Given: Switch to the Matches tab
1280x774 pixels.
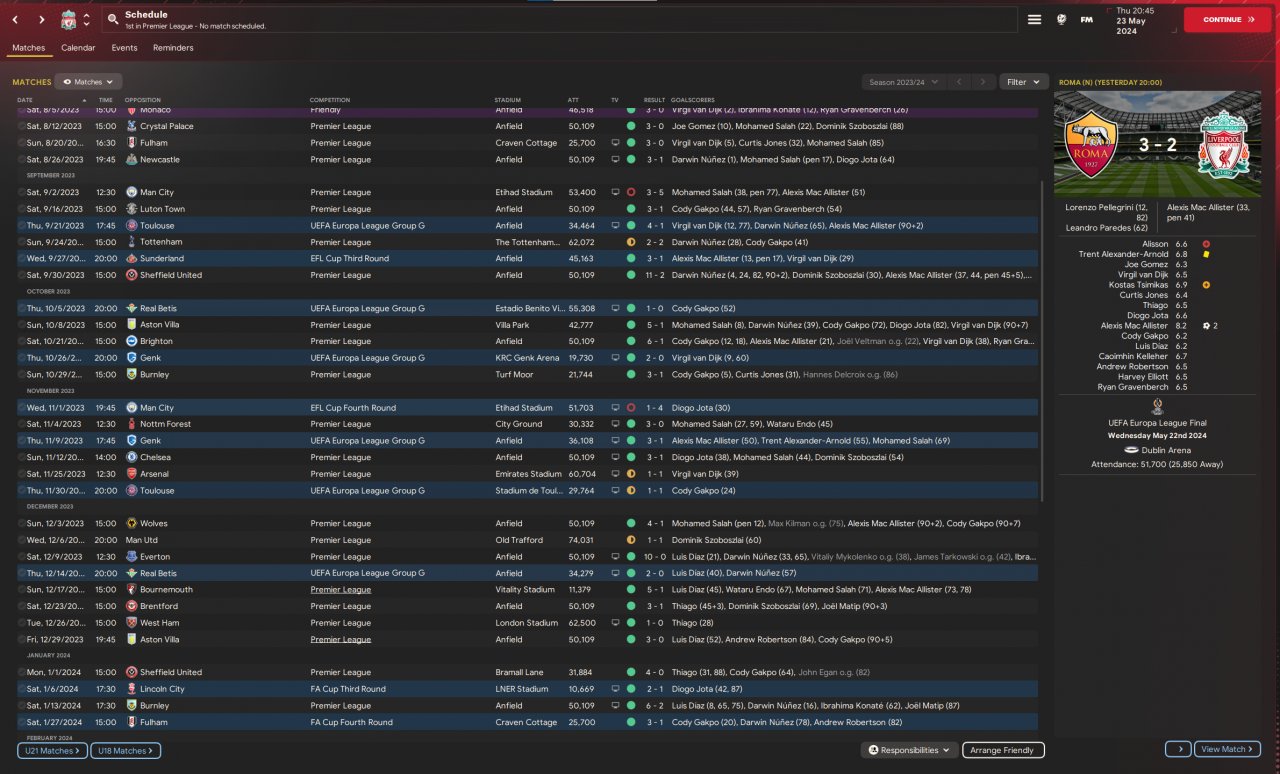Looking at the screenshot, I should pyautogui.click(x=28, y=48).
